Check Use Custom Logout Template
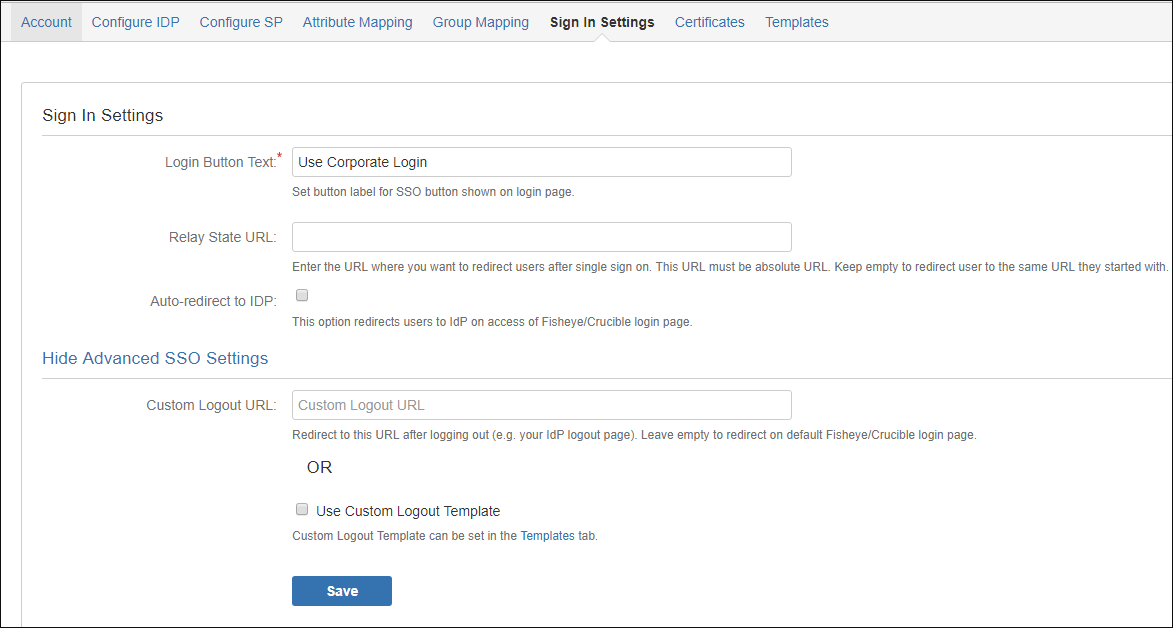This screenshot has width=1173, height=628. [x=302, y=510]
